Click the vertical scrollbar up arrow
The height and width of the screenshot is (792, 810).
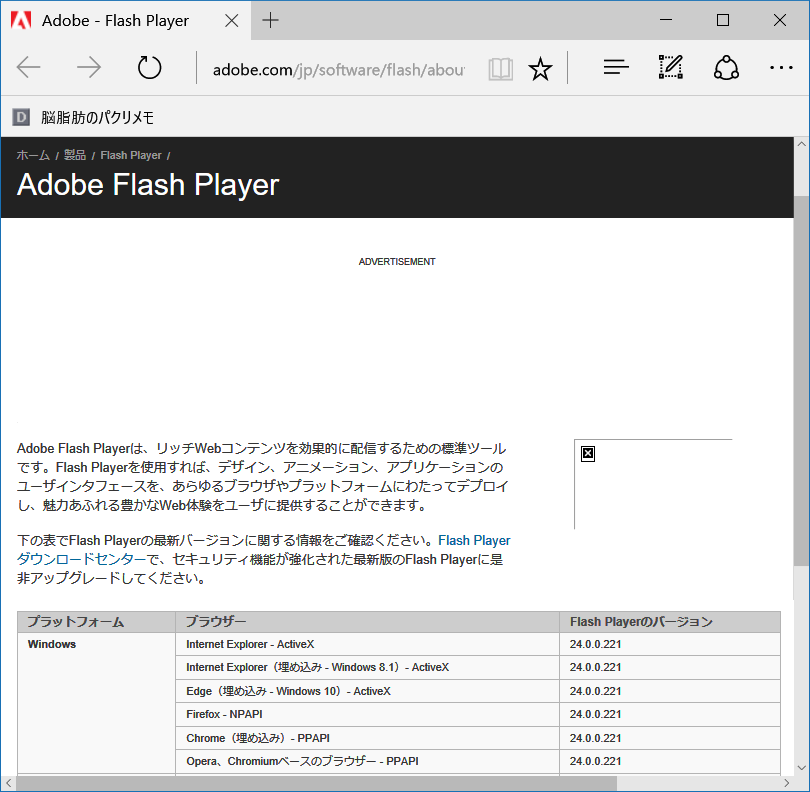tap(801, 144)
